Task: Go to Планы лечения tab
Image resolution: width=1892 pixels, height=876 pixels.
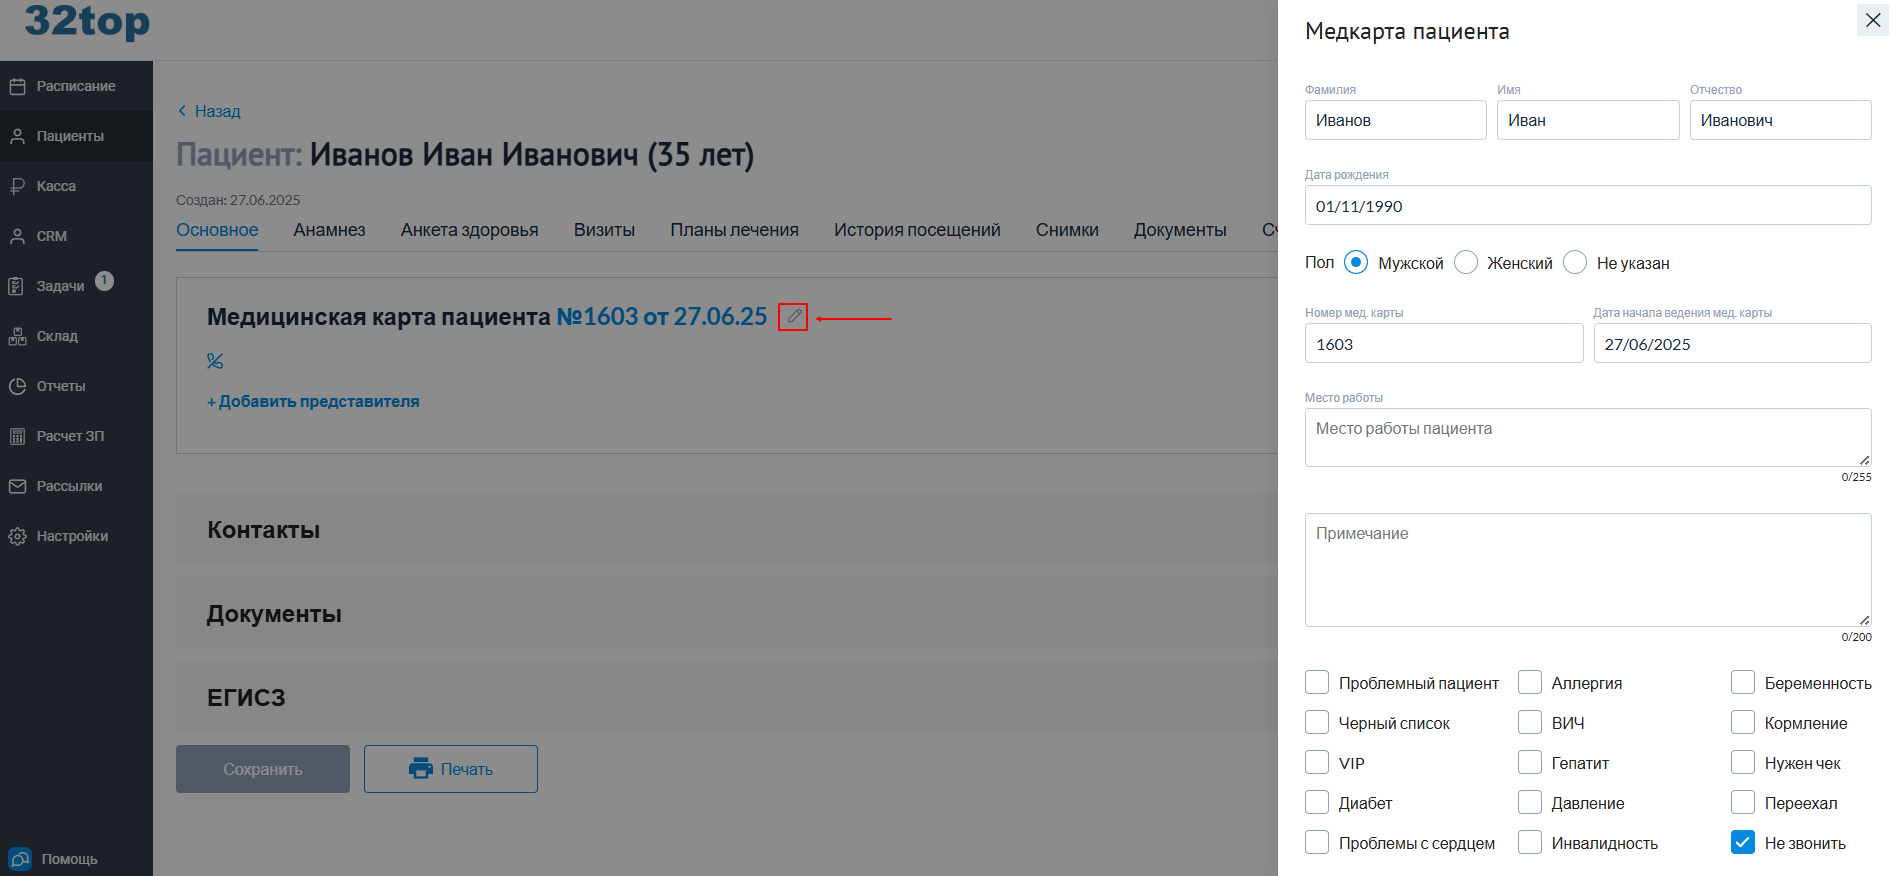Action: point(734,230)
